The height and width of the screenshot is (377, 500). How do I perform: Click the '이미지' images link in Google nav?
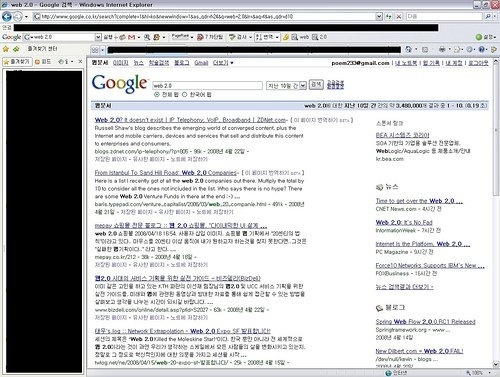point(121,63)
